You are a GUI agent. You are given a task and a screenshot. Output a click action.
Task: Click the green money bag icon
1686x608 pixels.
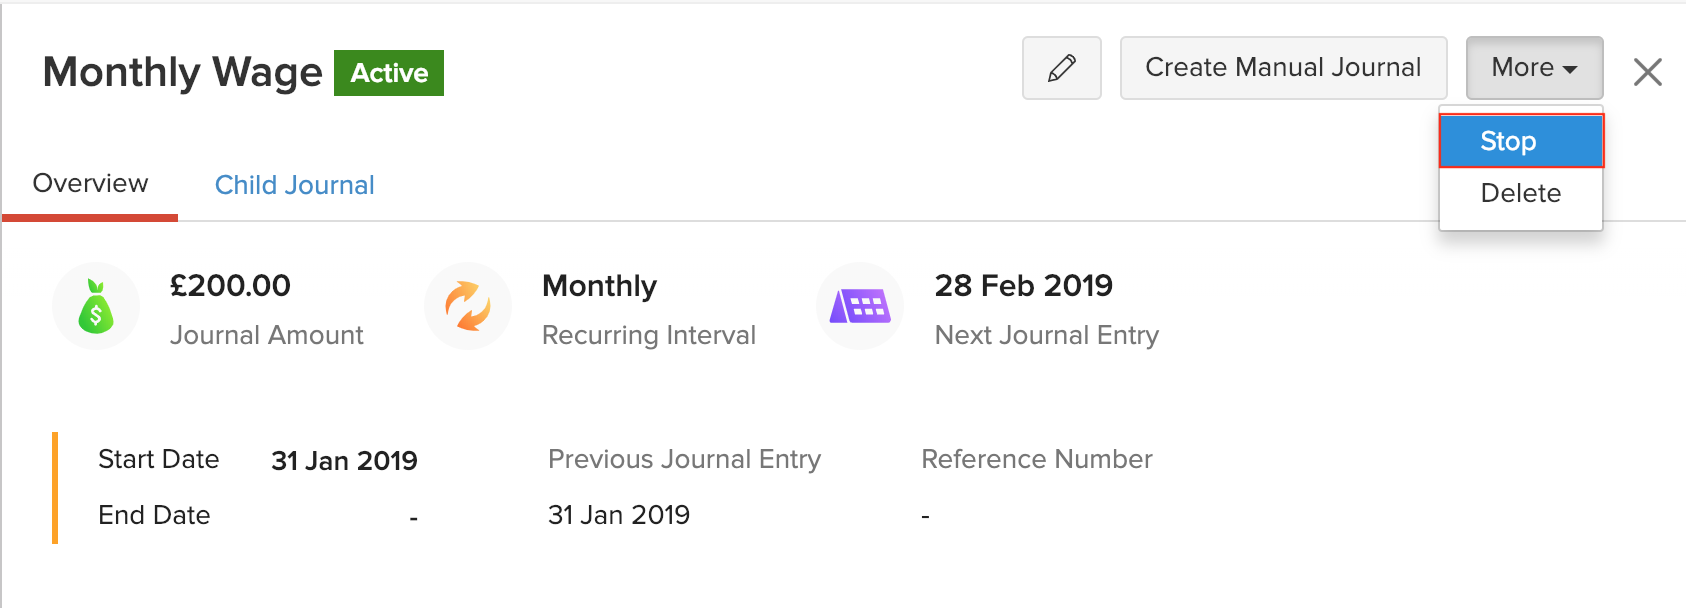tap(96, 306)
